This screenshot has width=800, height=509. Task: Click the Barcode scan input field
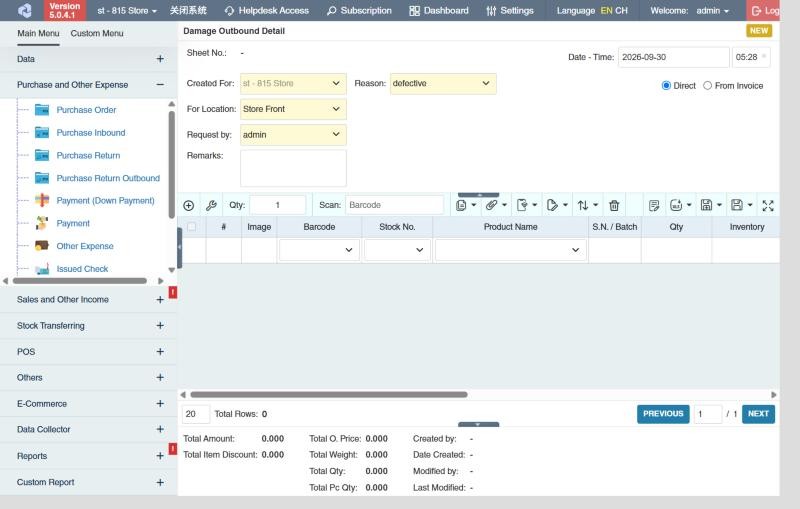tap(394, 205)
